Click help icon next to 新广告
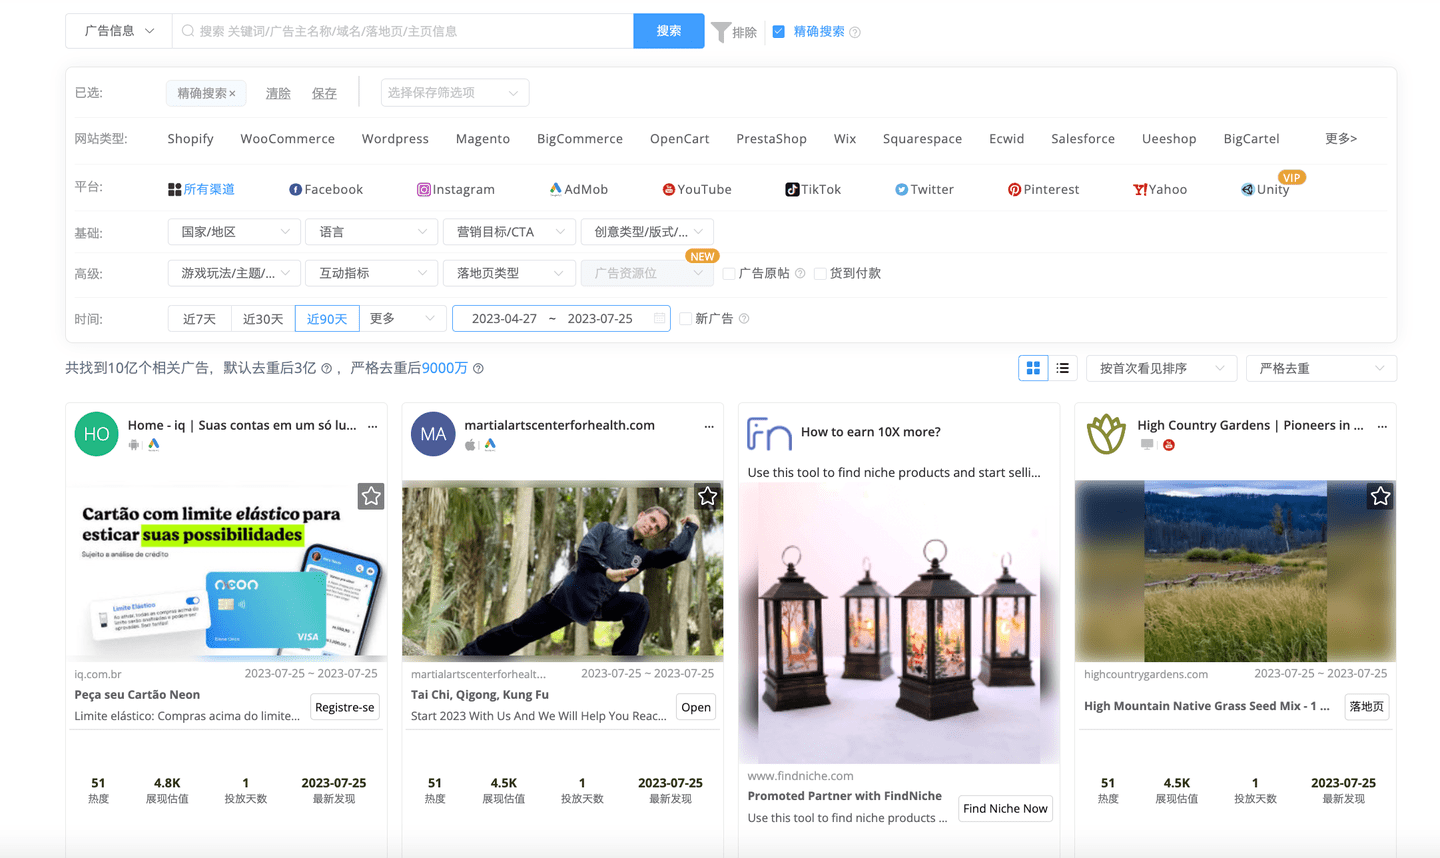This screenshot has height=858, width=1440. point(744,319)
